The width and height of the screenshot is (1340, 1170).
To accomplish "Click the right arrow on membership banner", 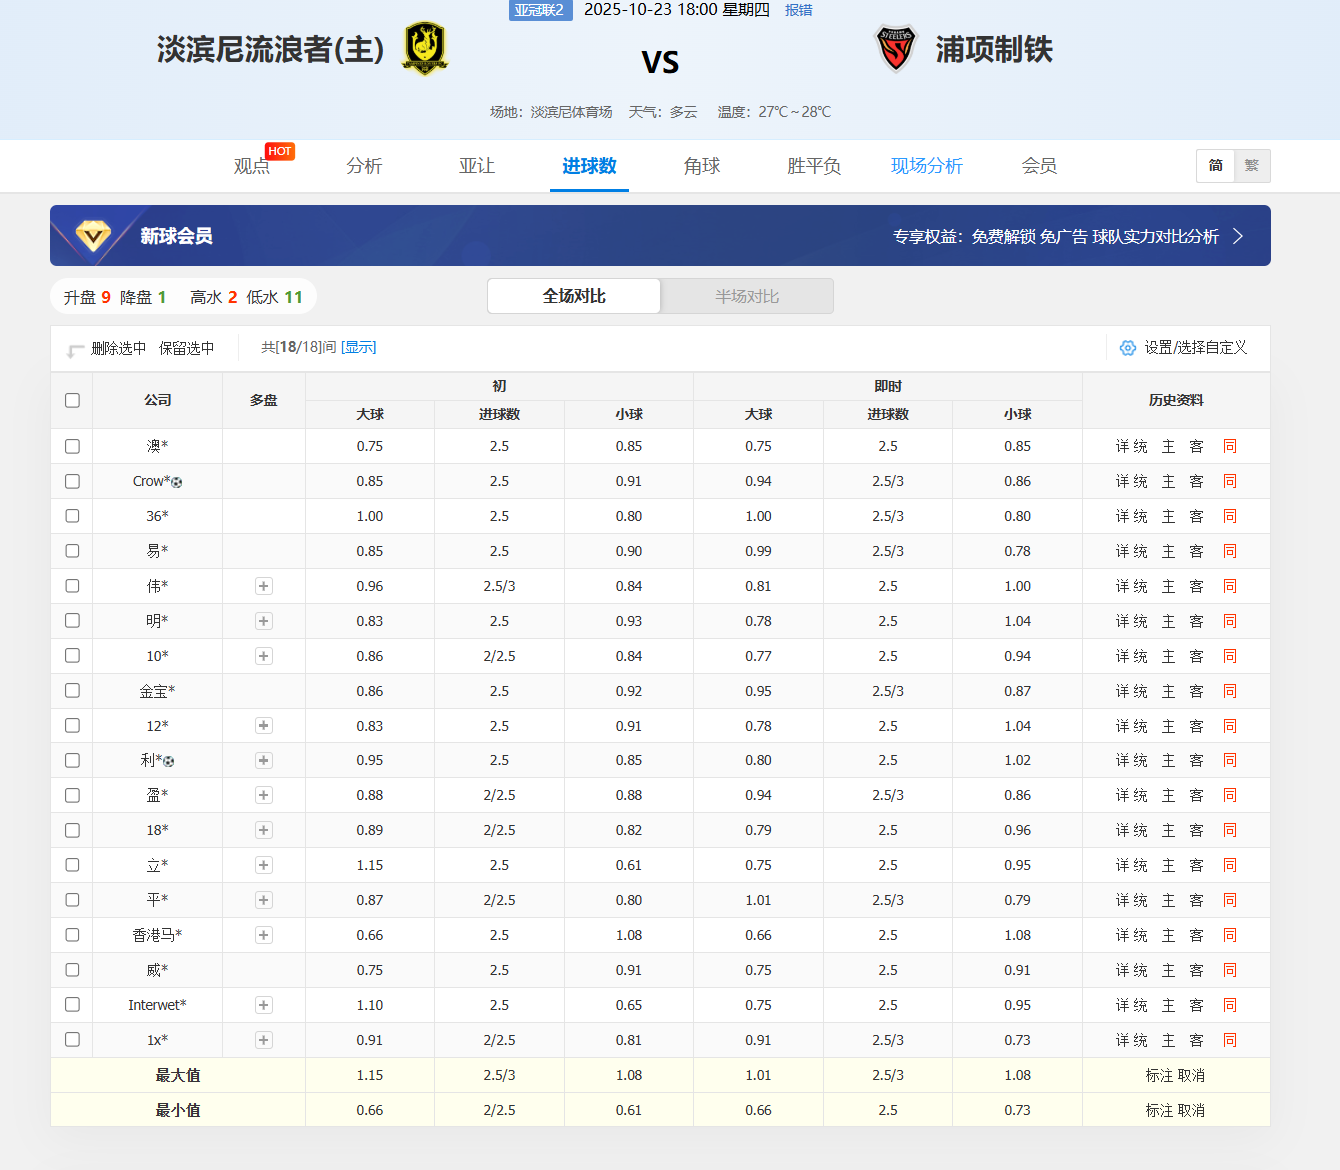I will (1238, 236).
